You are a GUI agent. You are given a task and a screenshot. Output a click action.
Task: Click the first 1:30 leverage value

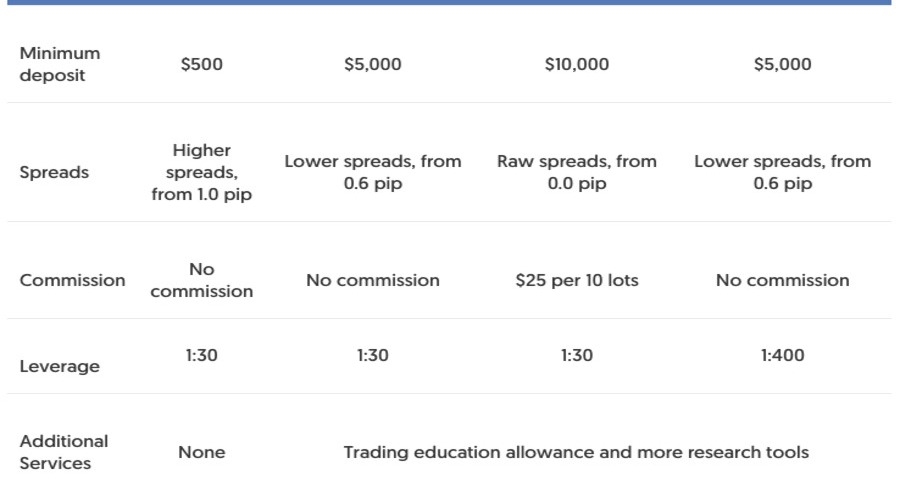tap(201, 355)
